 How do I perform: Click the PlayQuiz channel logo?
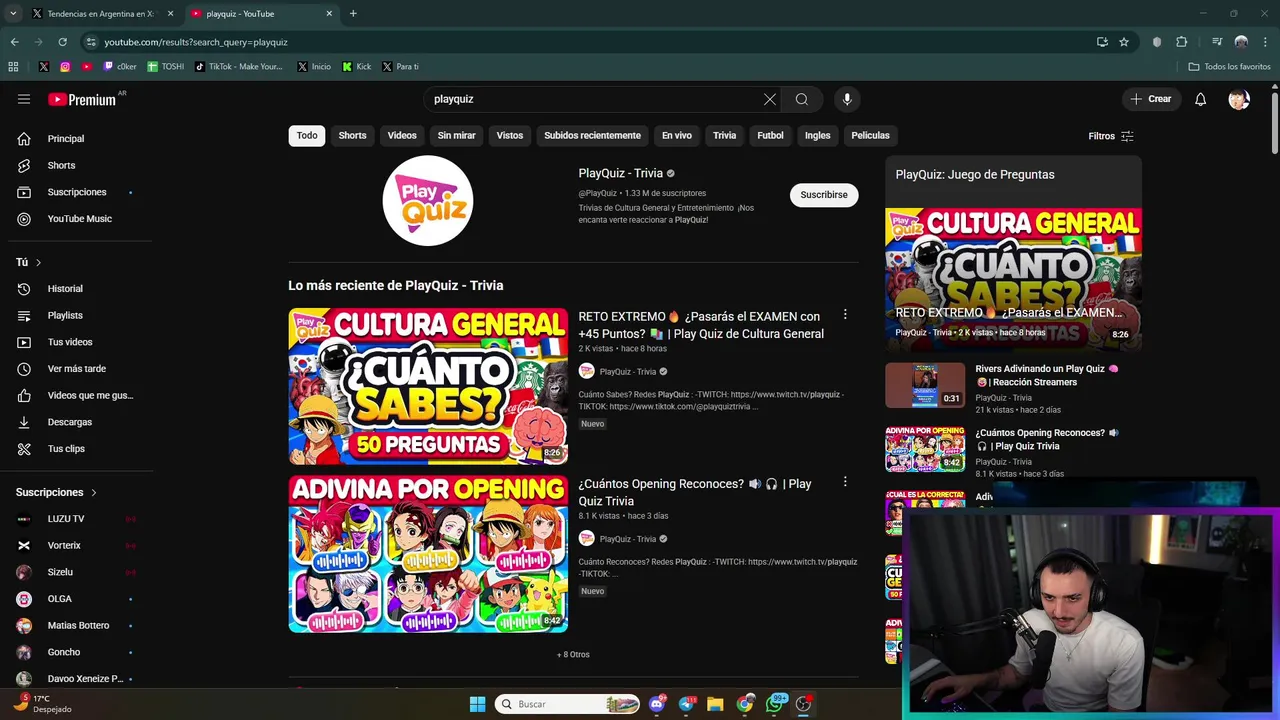tap(428, 200)
